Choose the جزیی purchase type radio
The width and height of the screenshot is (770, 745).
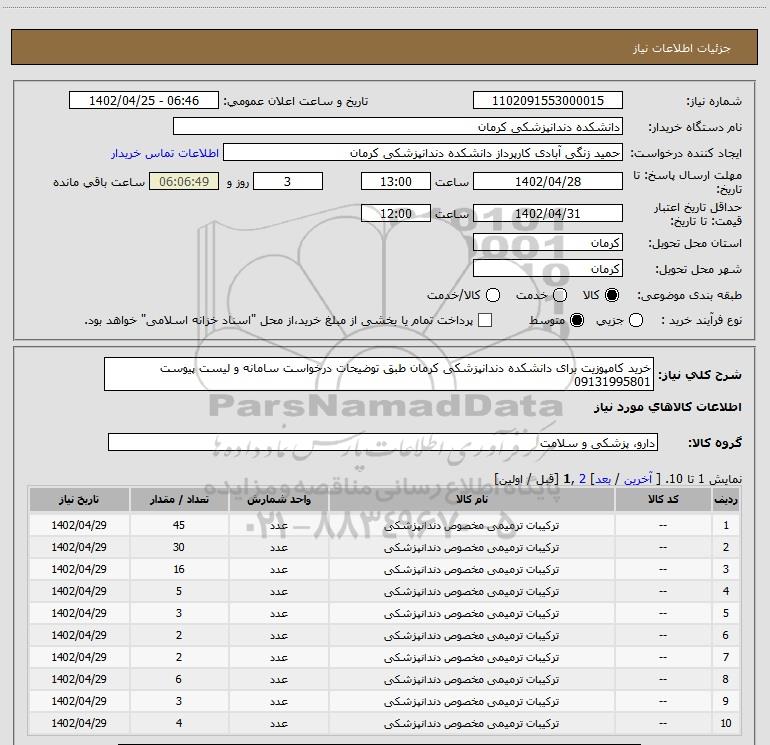(635, 320)
